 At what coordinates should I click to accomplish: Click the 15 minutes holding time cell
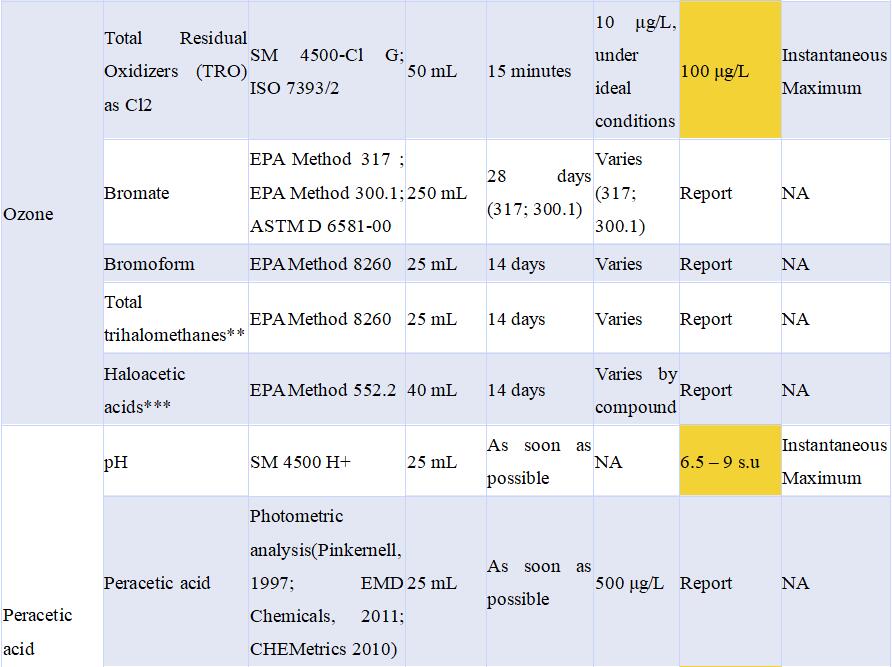(539, 70)
